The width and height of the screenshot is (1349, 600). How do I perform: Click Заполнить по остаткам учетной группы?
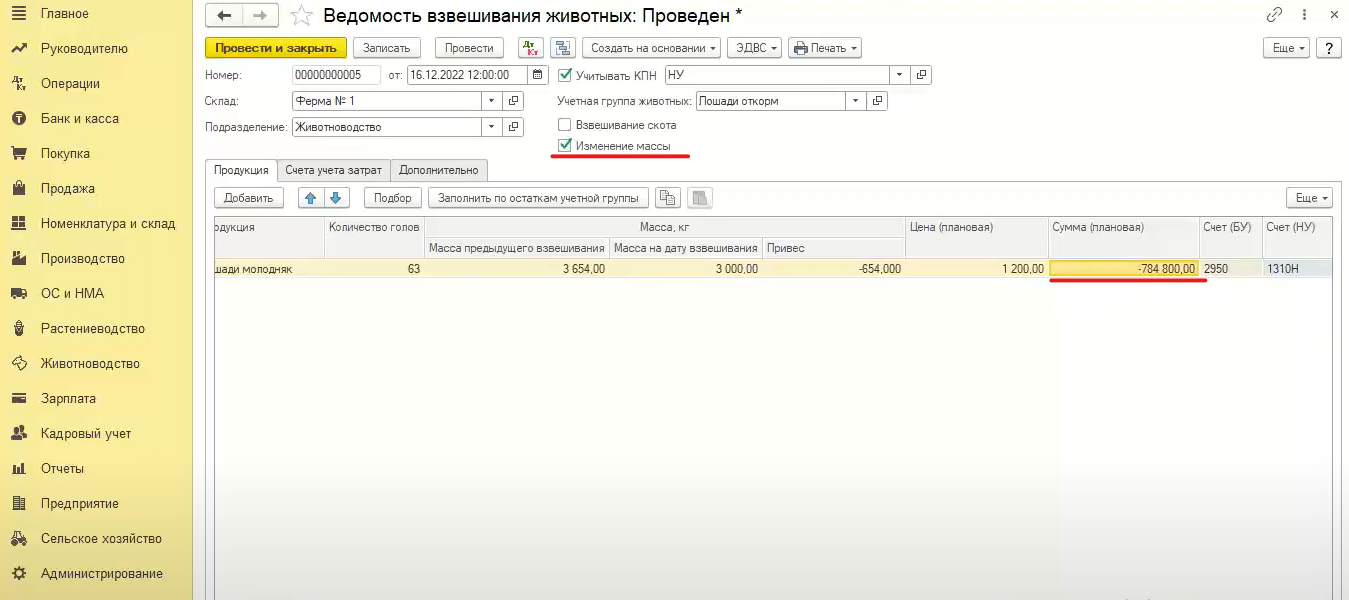tap(538, 198)
